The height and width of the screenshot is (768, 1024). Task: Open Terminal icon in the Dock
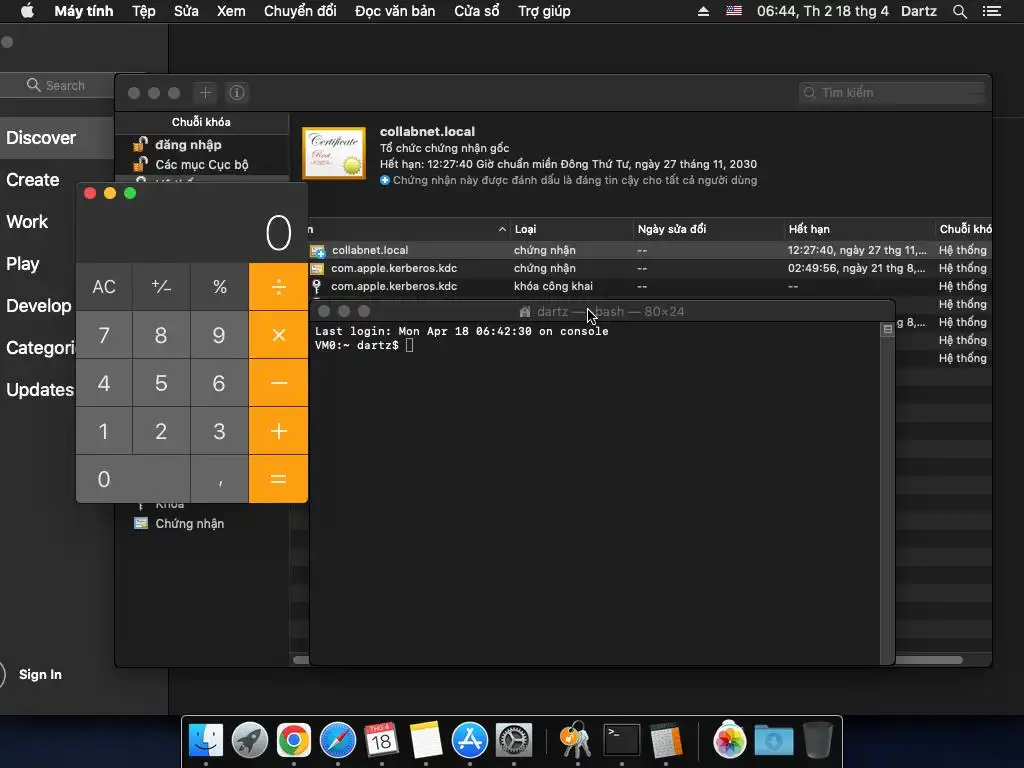click(x=621, y=741)
